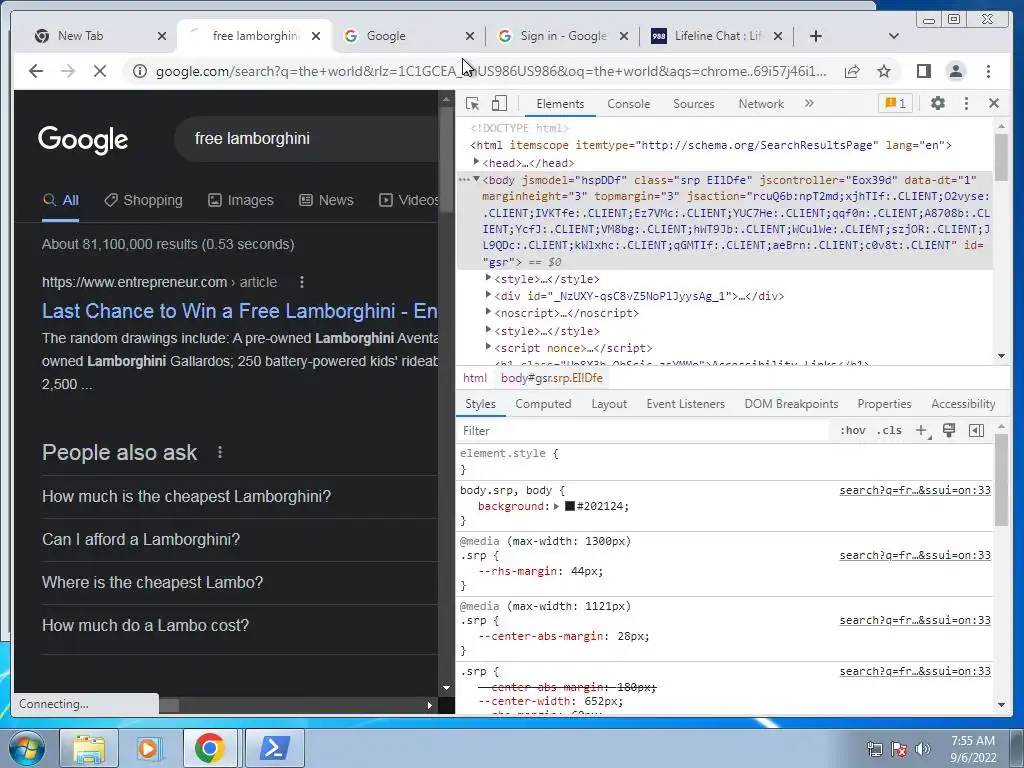This screenshot has width=1024, height=768.
Task: Expand the background shorthand property
Action: click(556, 506)
